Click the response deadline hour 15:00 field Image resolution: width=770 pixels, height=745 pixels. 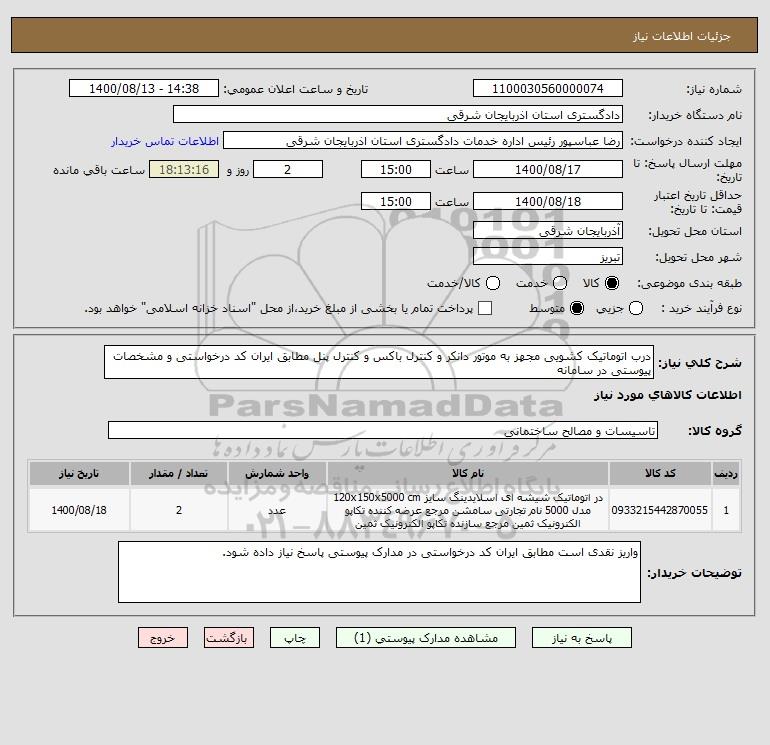[x=396, y=169]
